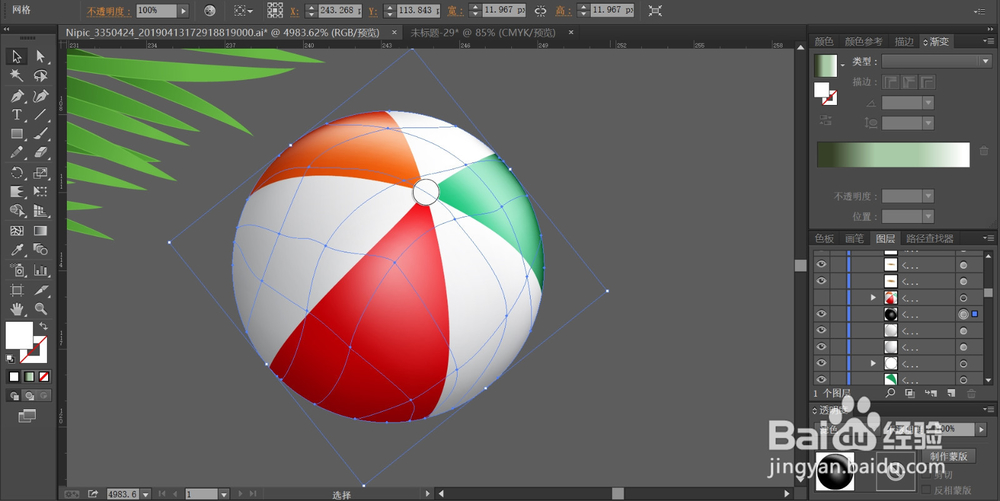The image size is (1000, 501).
Task: Click the gradient fill preview swatch
Action: tap(825, 66)
